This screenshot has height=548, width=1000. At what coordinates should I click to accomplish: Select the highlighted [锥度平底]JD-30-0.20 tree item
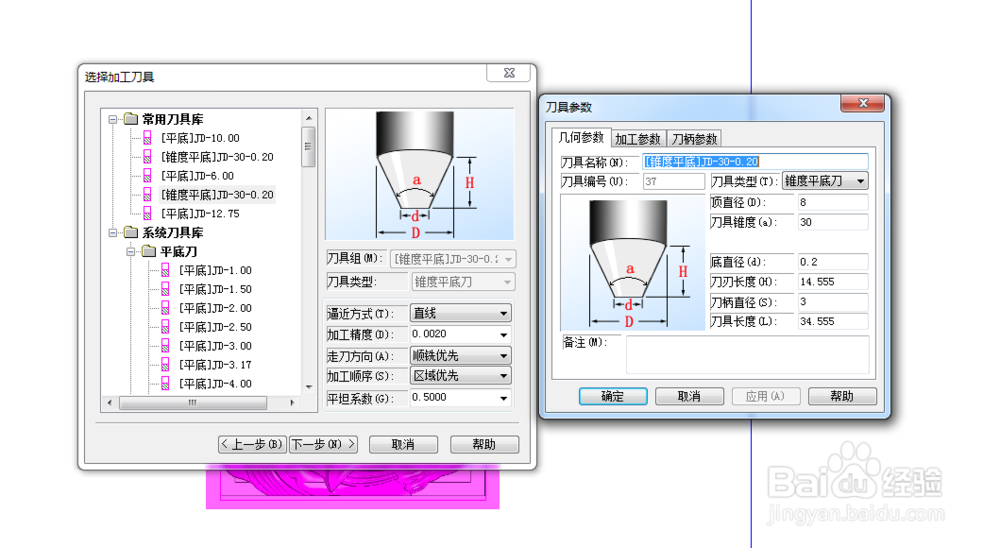point(217,195)
